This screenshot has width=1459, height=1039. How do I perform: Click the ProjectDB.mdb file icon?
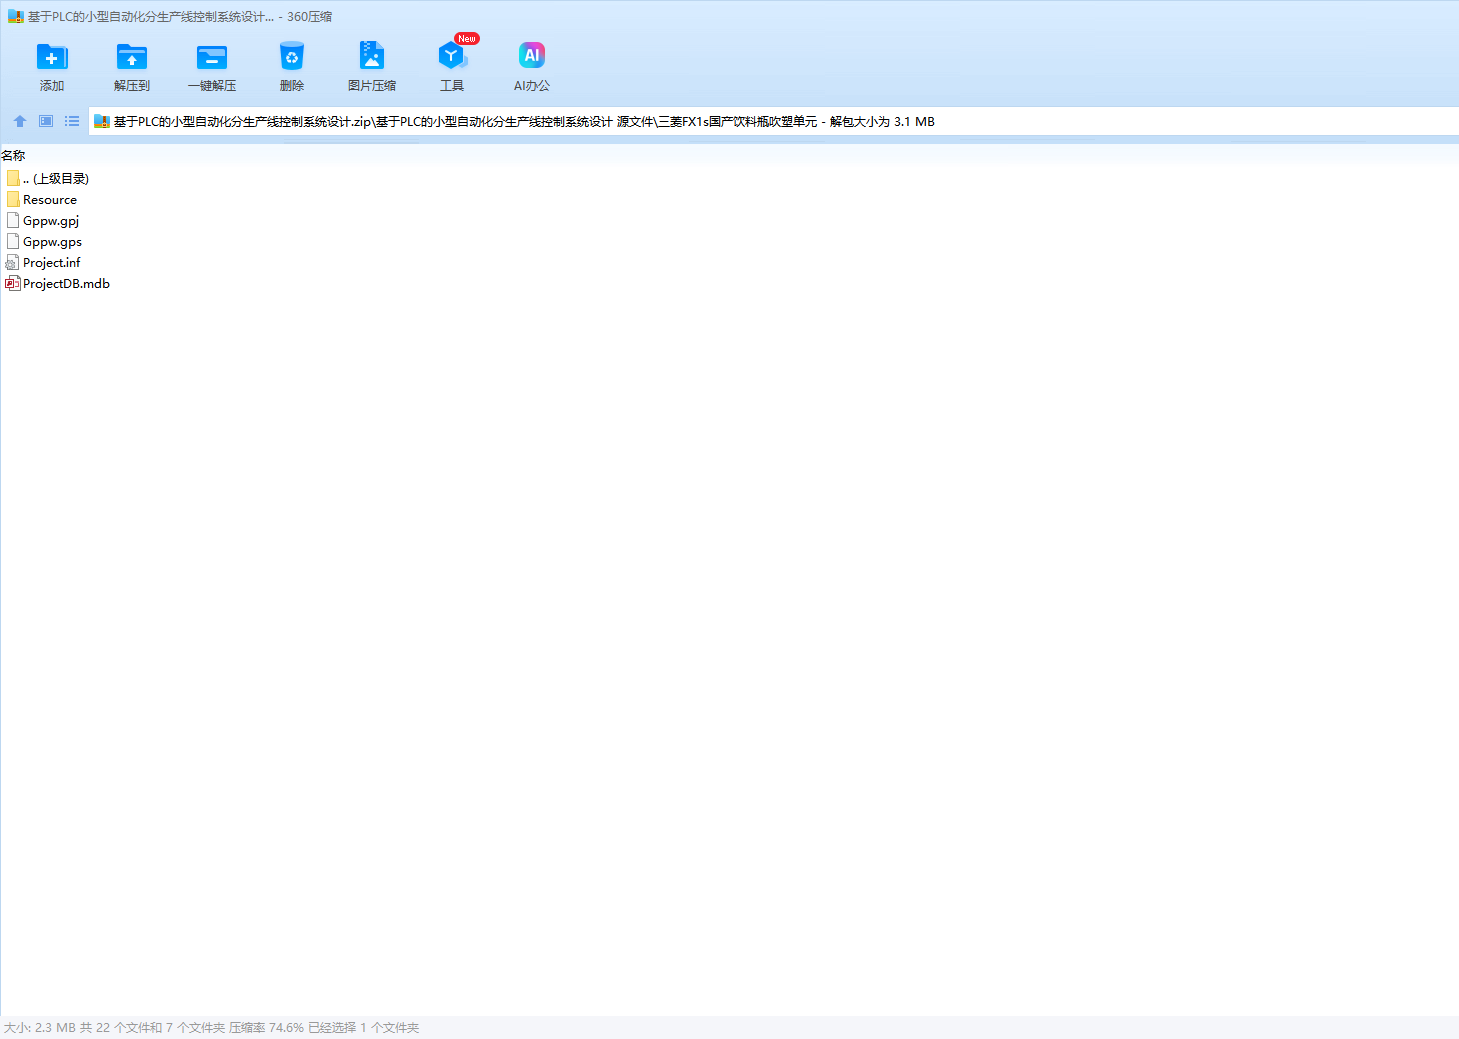click(x=13, y=284)
